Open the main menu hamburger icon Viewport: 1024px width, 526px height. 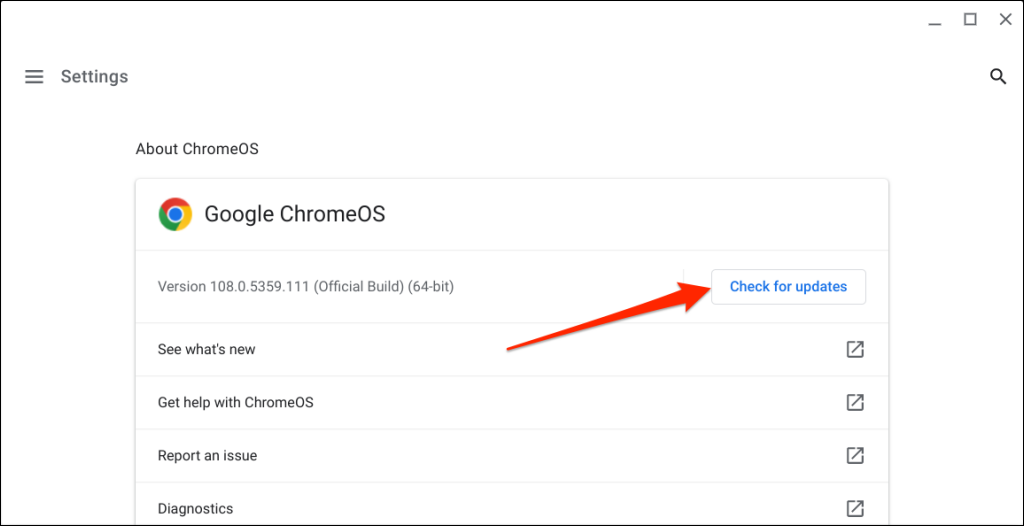click(x=34, y=77)
